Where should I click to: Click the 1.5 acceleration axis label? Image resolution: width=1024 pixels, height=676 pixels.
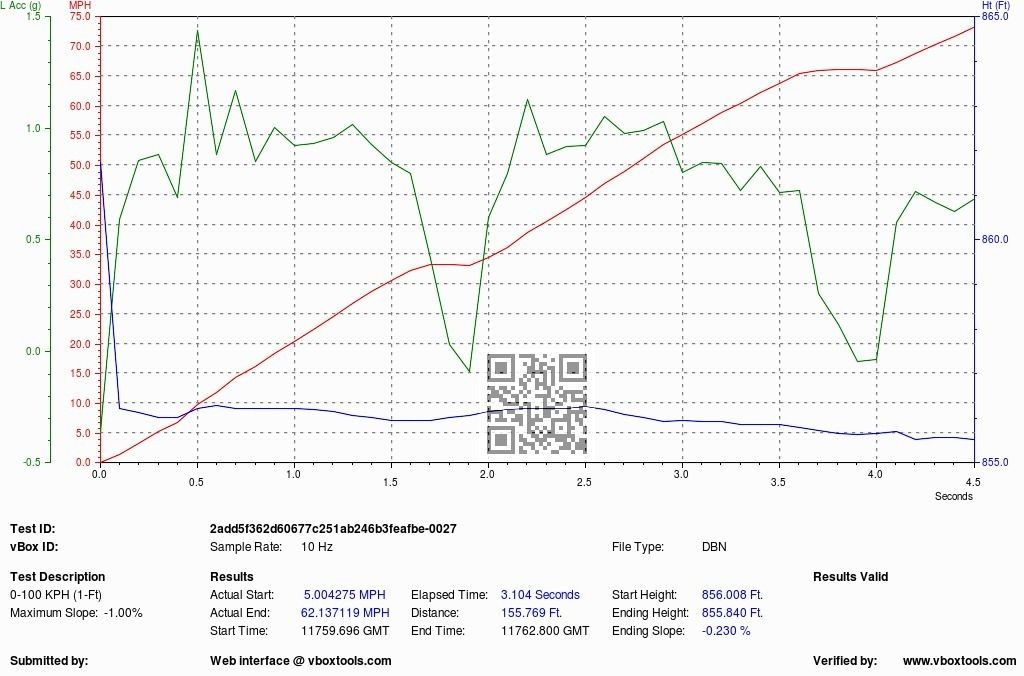[x=33, y=16]
